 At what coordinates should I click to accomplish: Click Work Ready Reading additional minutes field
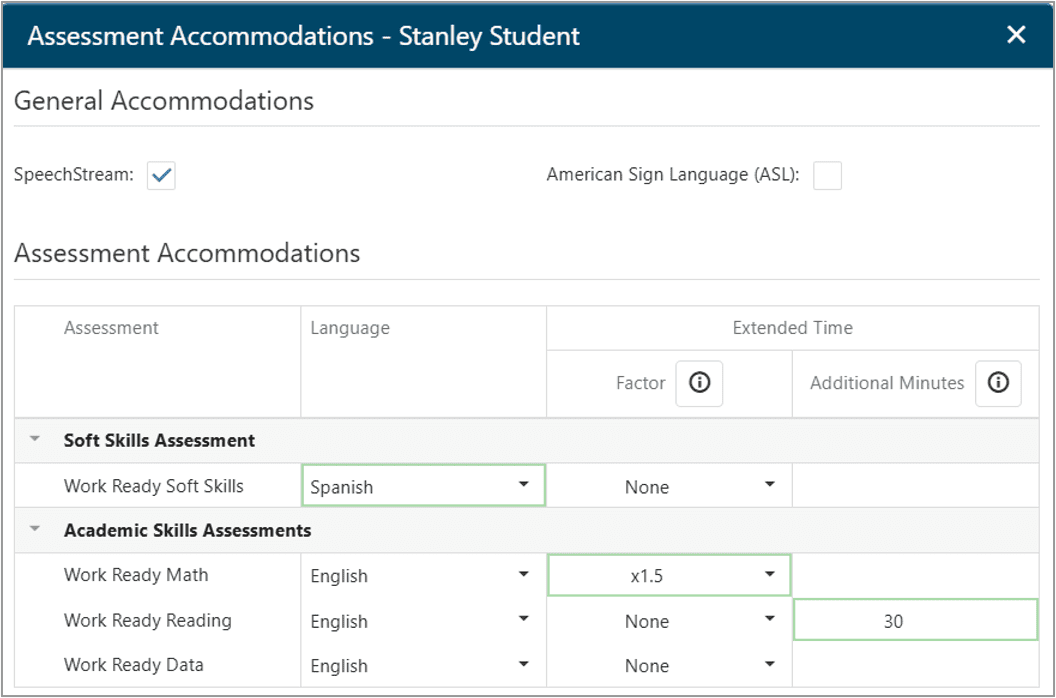[x=916, y=621]
